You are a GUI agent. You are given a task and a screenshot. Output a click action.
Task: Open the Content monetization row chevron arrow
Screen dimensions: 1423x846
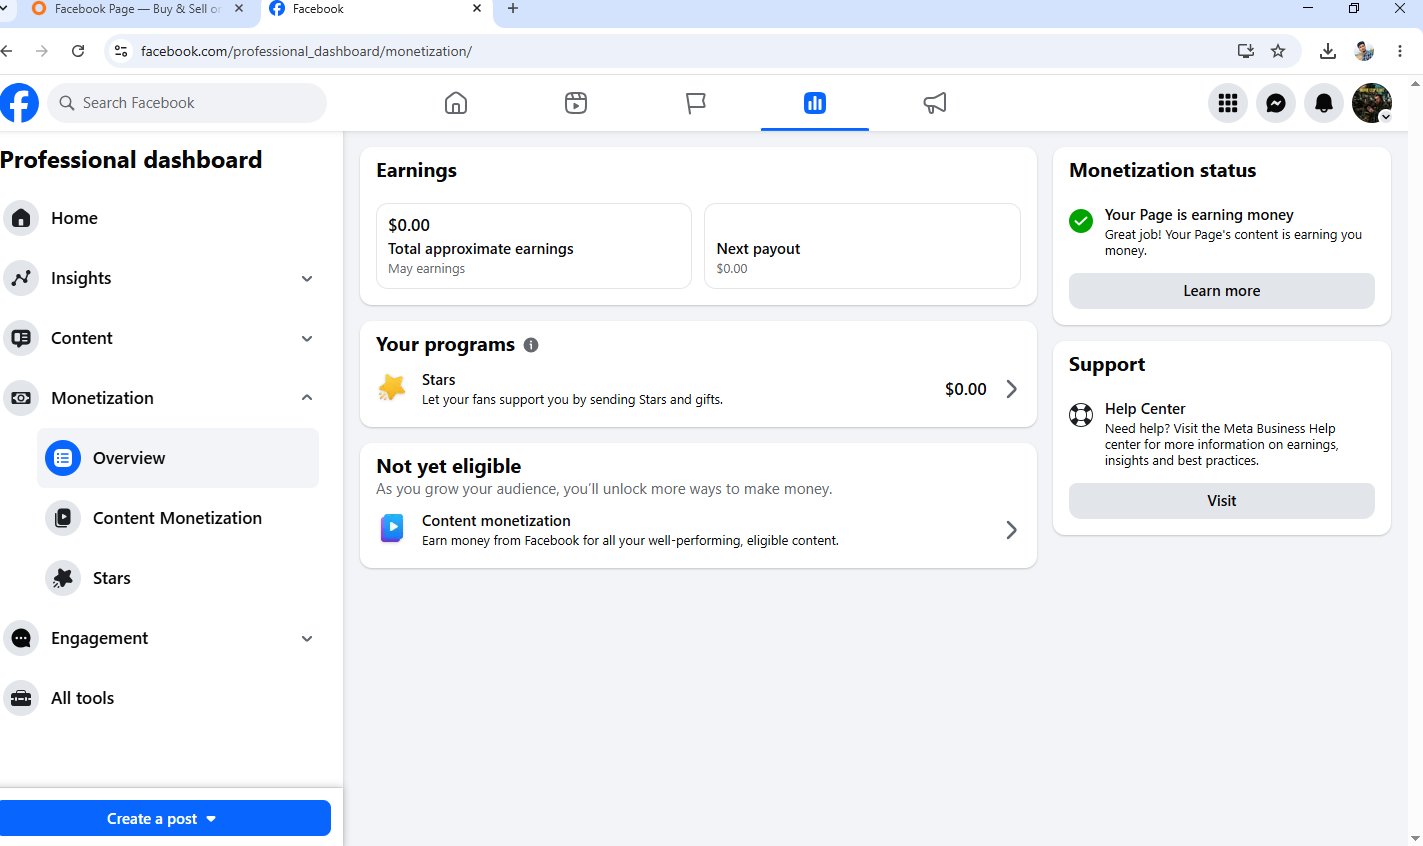pos(1011,530)
